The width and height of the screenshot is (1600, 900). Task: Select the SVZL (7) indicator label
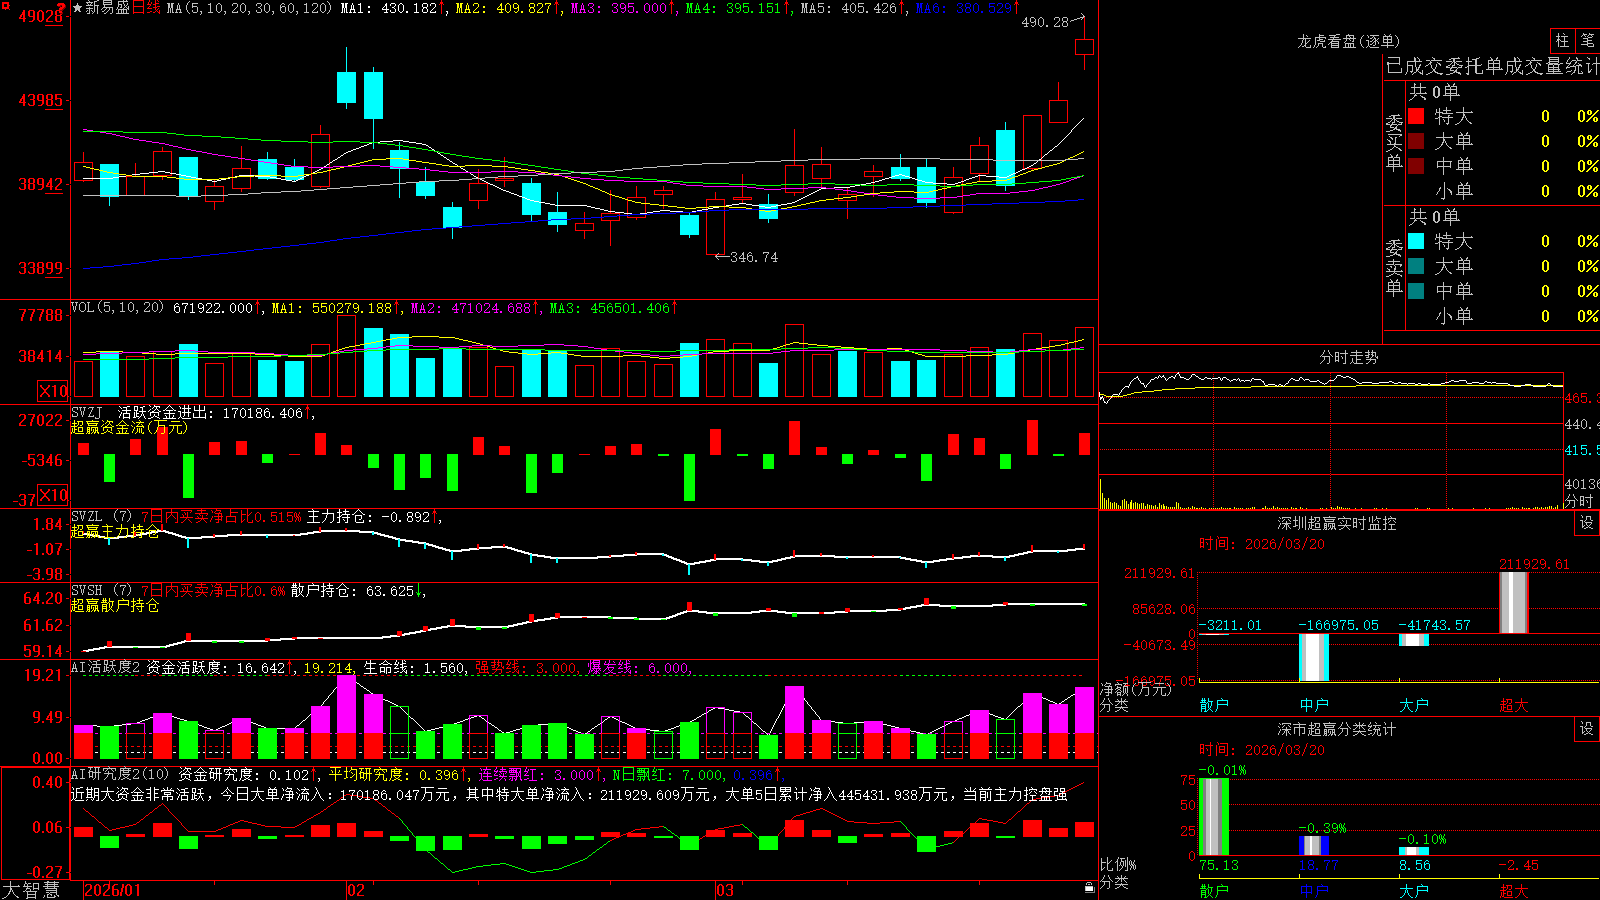(x=101, y=517)
